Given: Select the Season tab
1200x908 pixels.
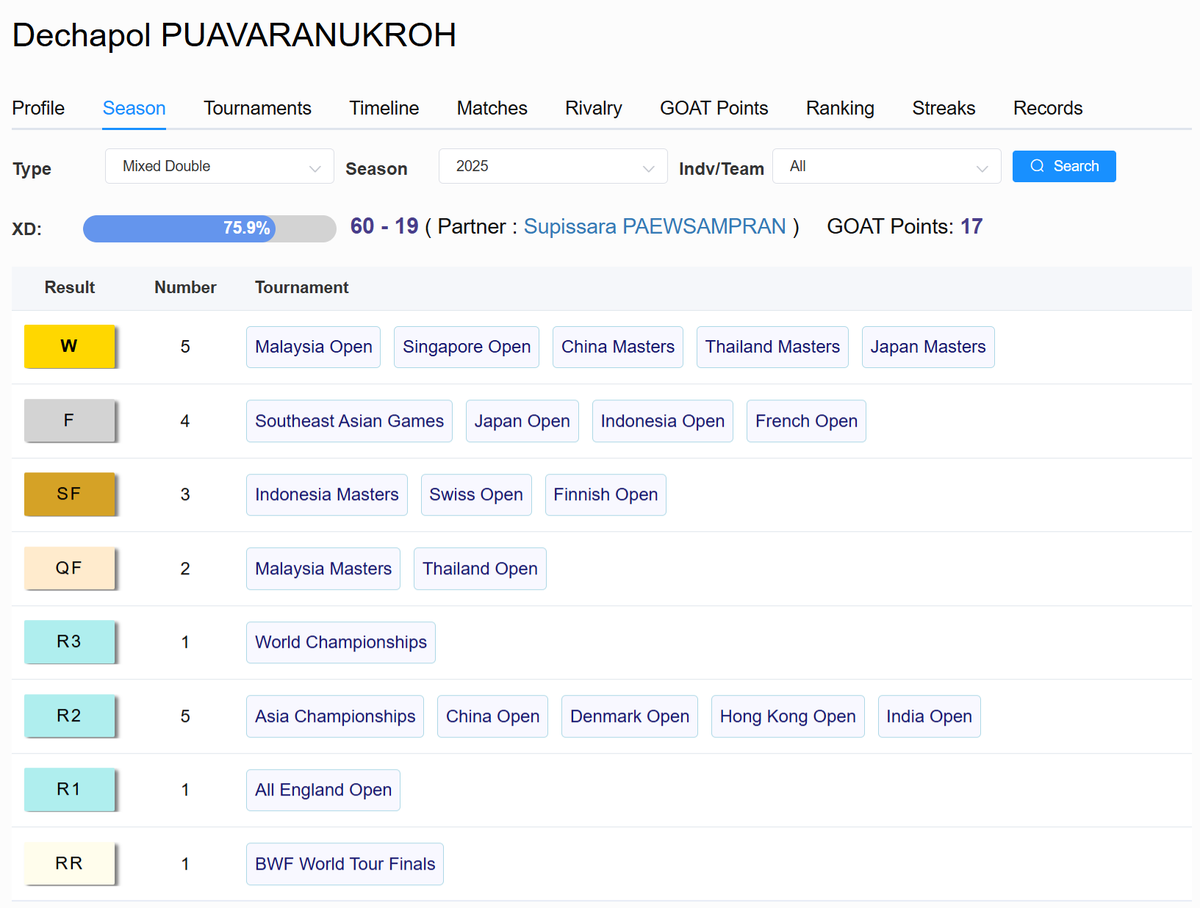Looking at the screenshot, I should click(x=134, y=108).
